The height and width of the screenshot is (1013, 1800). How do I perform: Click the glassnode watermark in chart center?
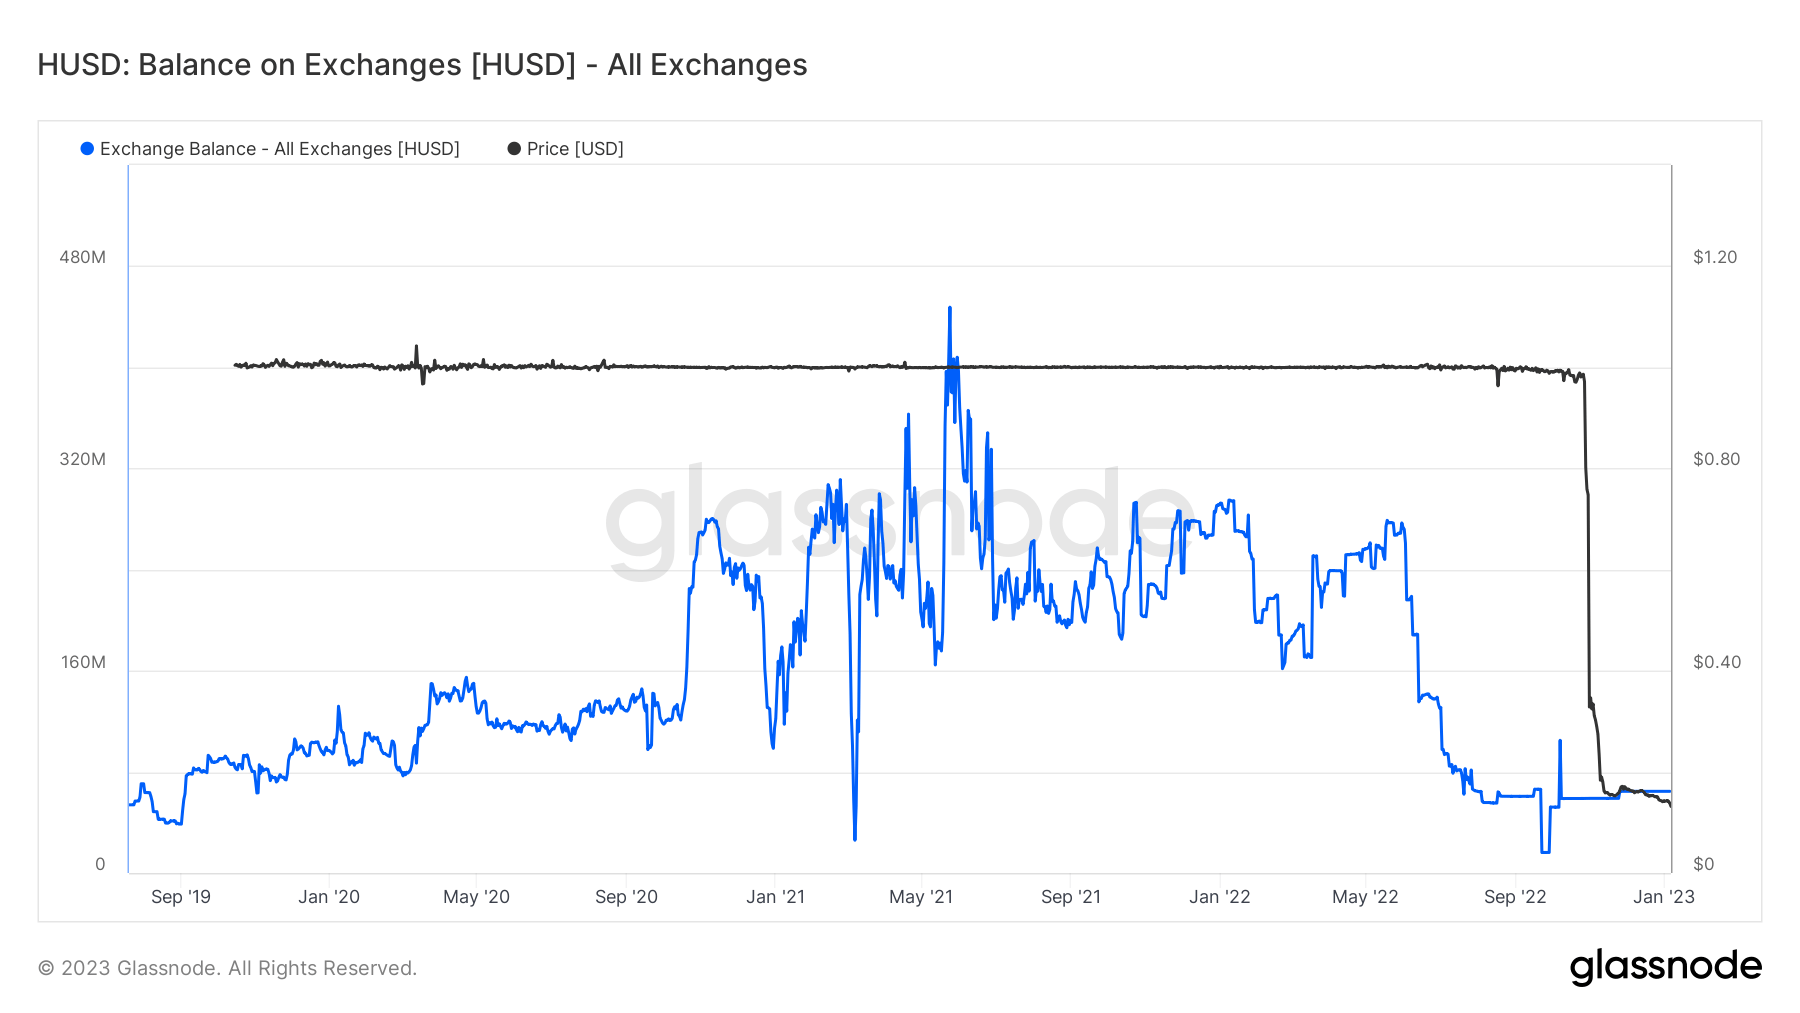898,520
